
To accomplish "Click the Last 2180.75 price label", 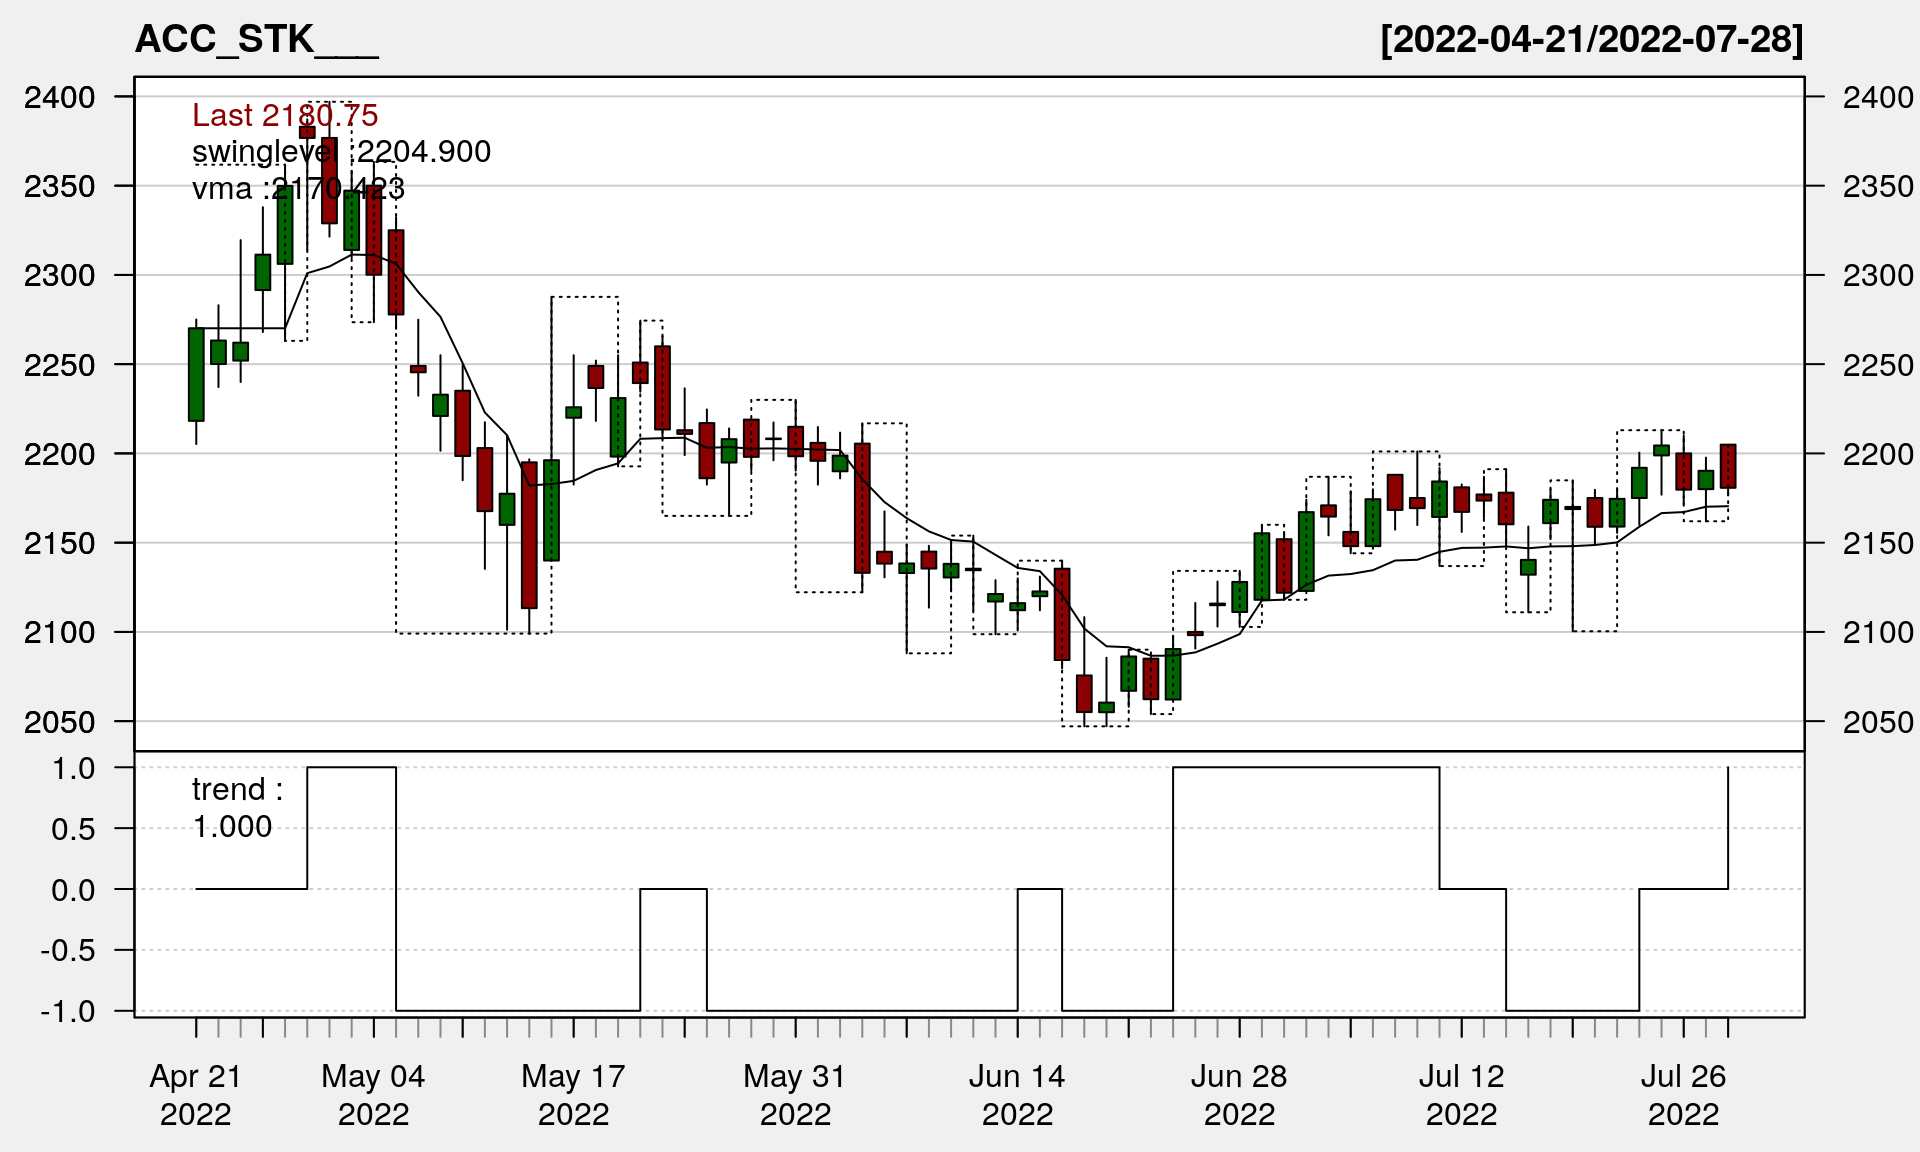I will pyautogui.click(x=285, y=115).
